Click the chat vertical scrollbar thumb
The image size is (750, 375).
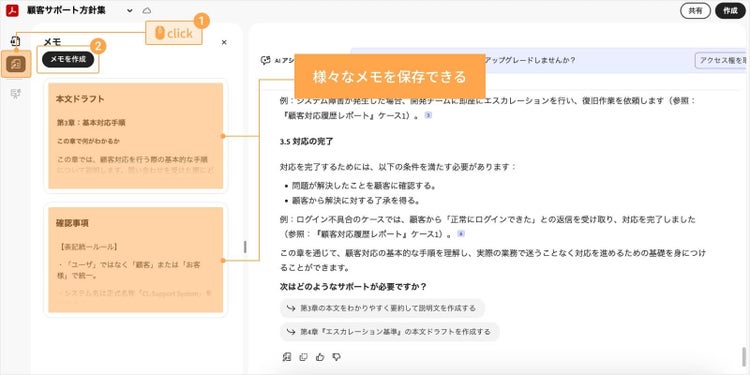click(743, 356)
